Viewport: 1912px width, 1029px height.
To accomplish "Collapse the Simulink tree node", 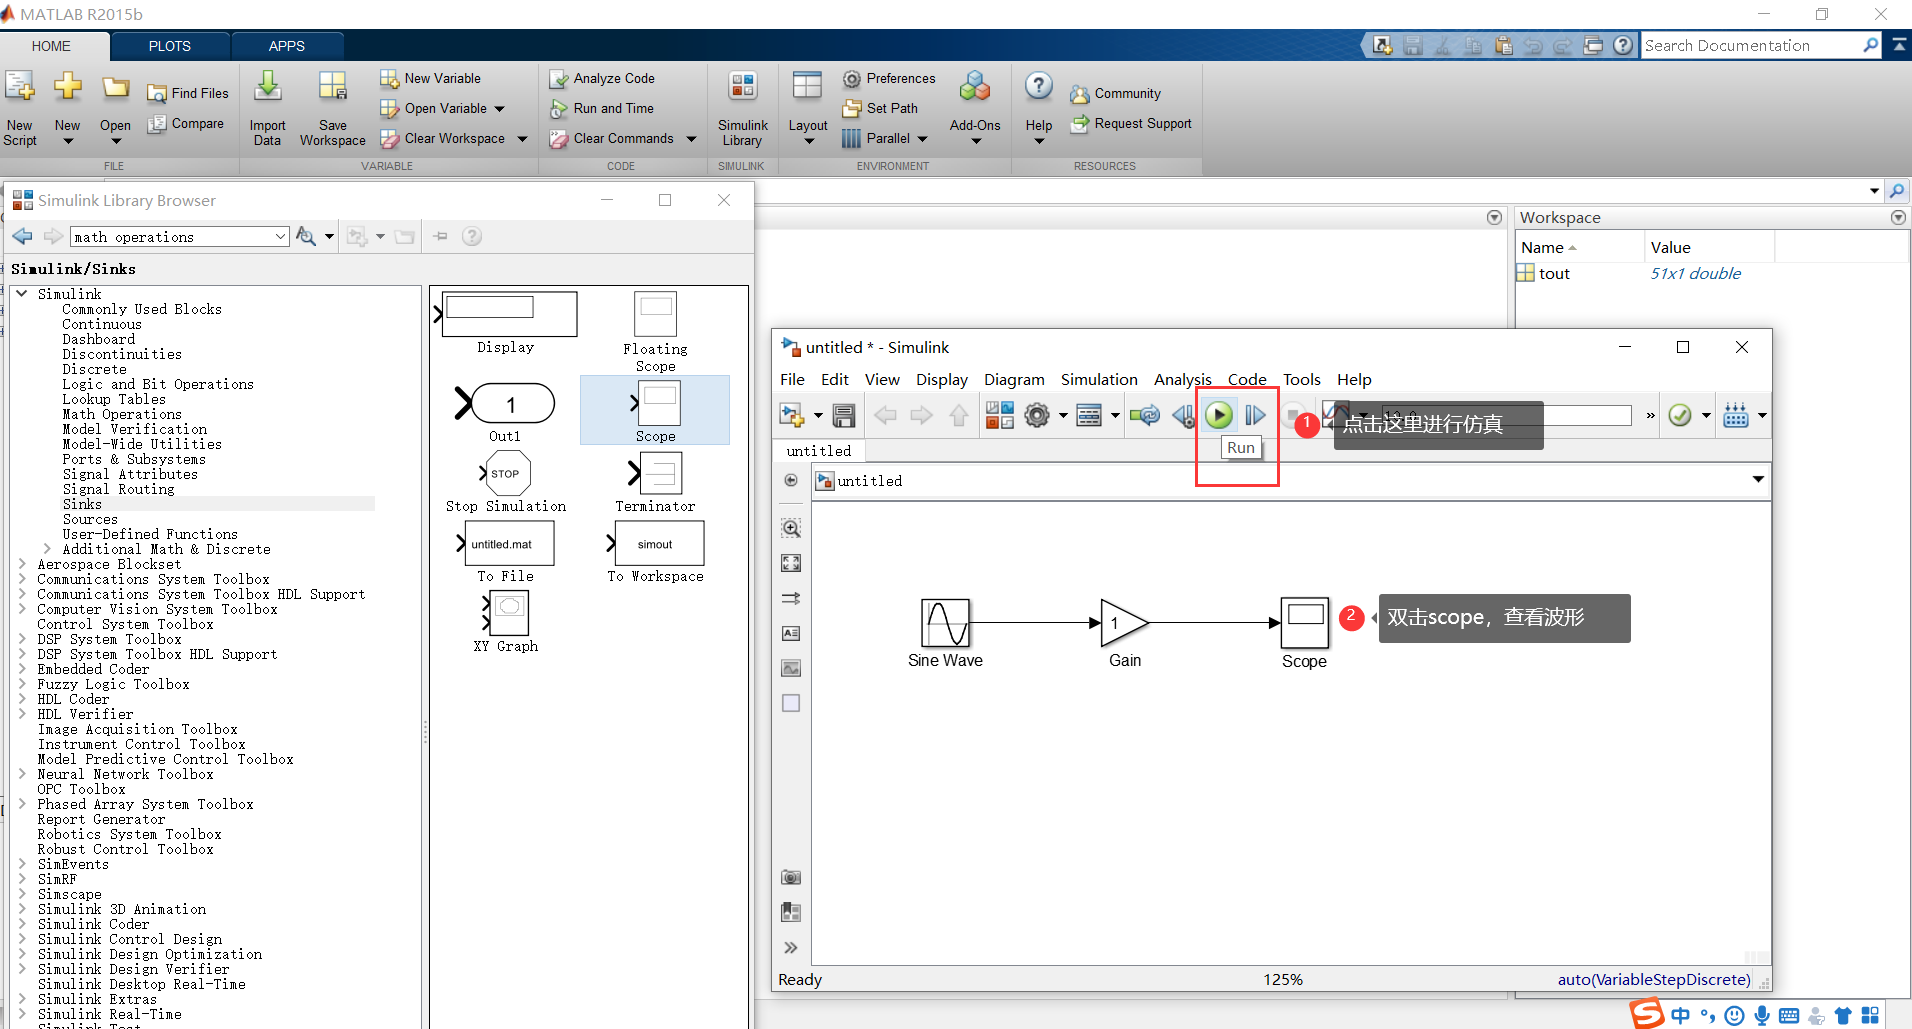I will click(22, 293).
